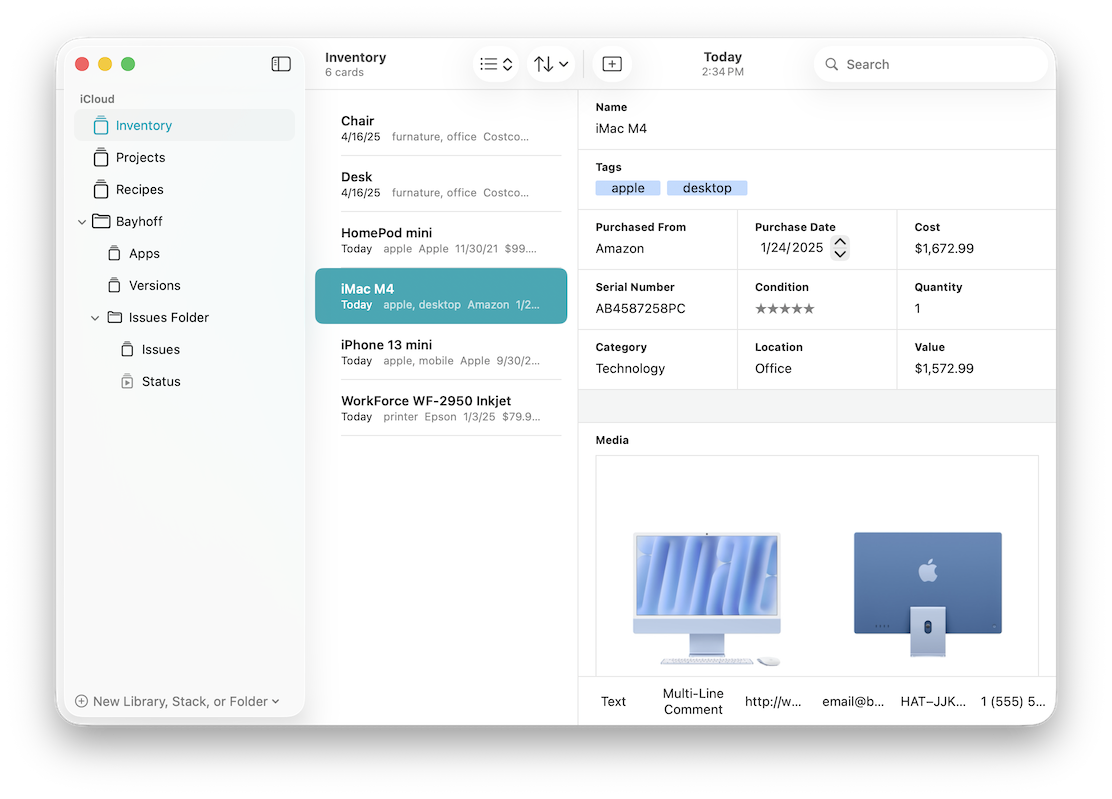Open the http://w... website link
1112x799 pixels.
[773, 701]
